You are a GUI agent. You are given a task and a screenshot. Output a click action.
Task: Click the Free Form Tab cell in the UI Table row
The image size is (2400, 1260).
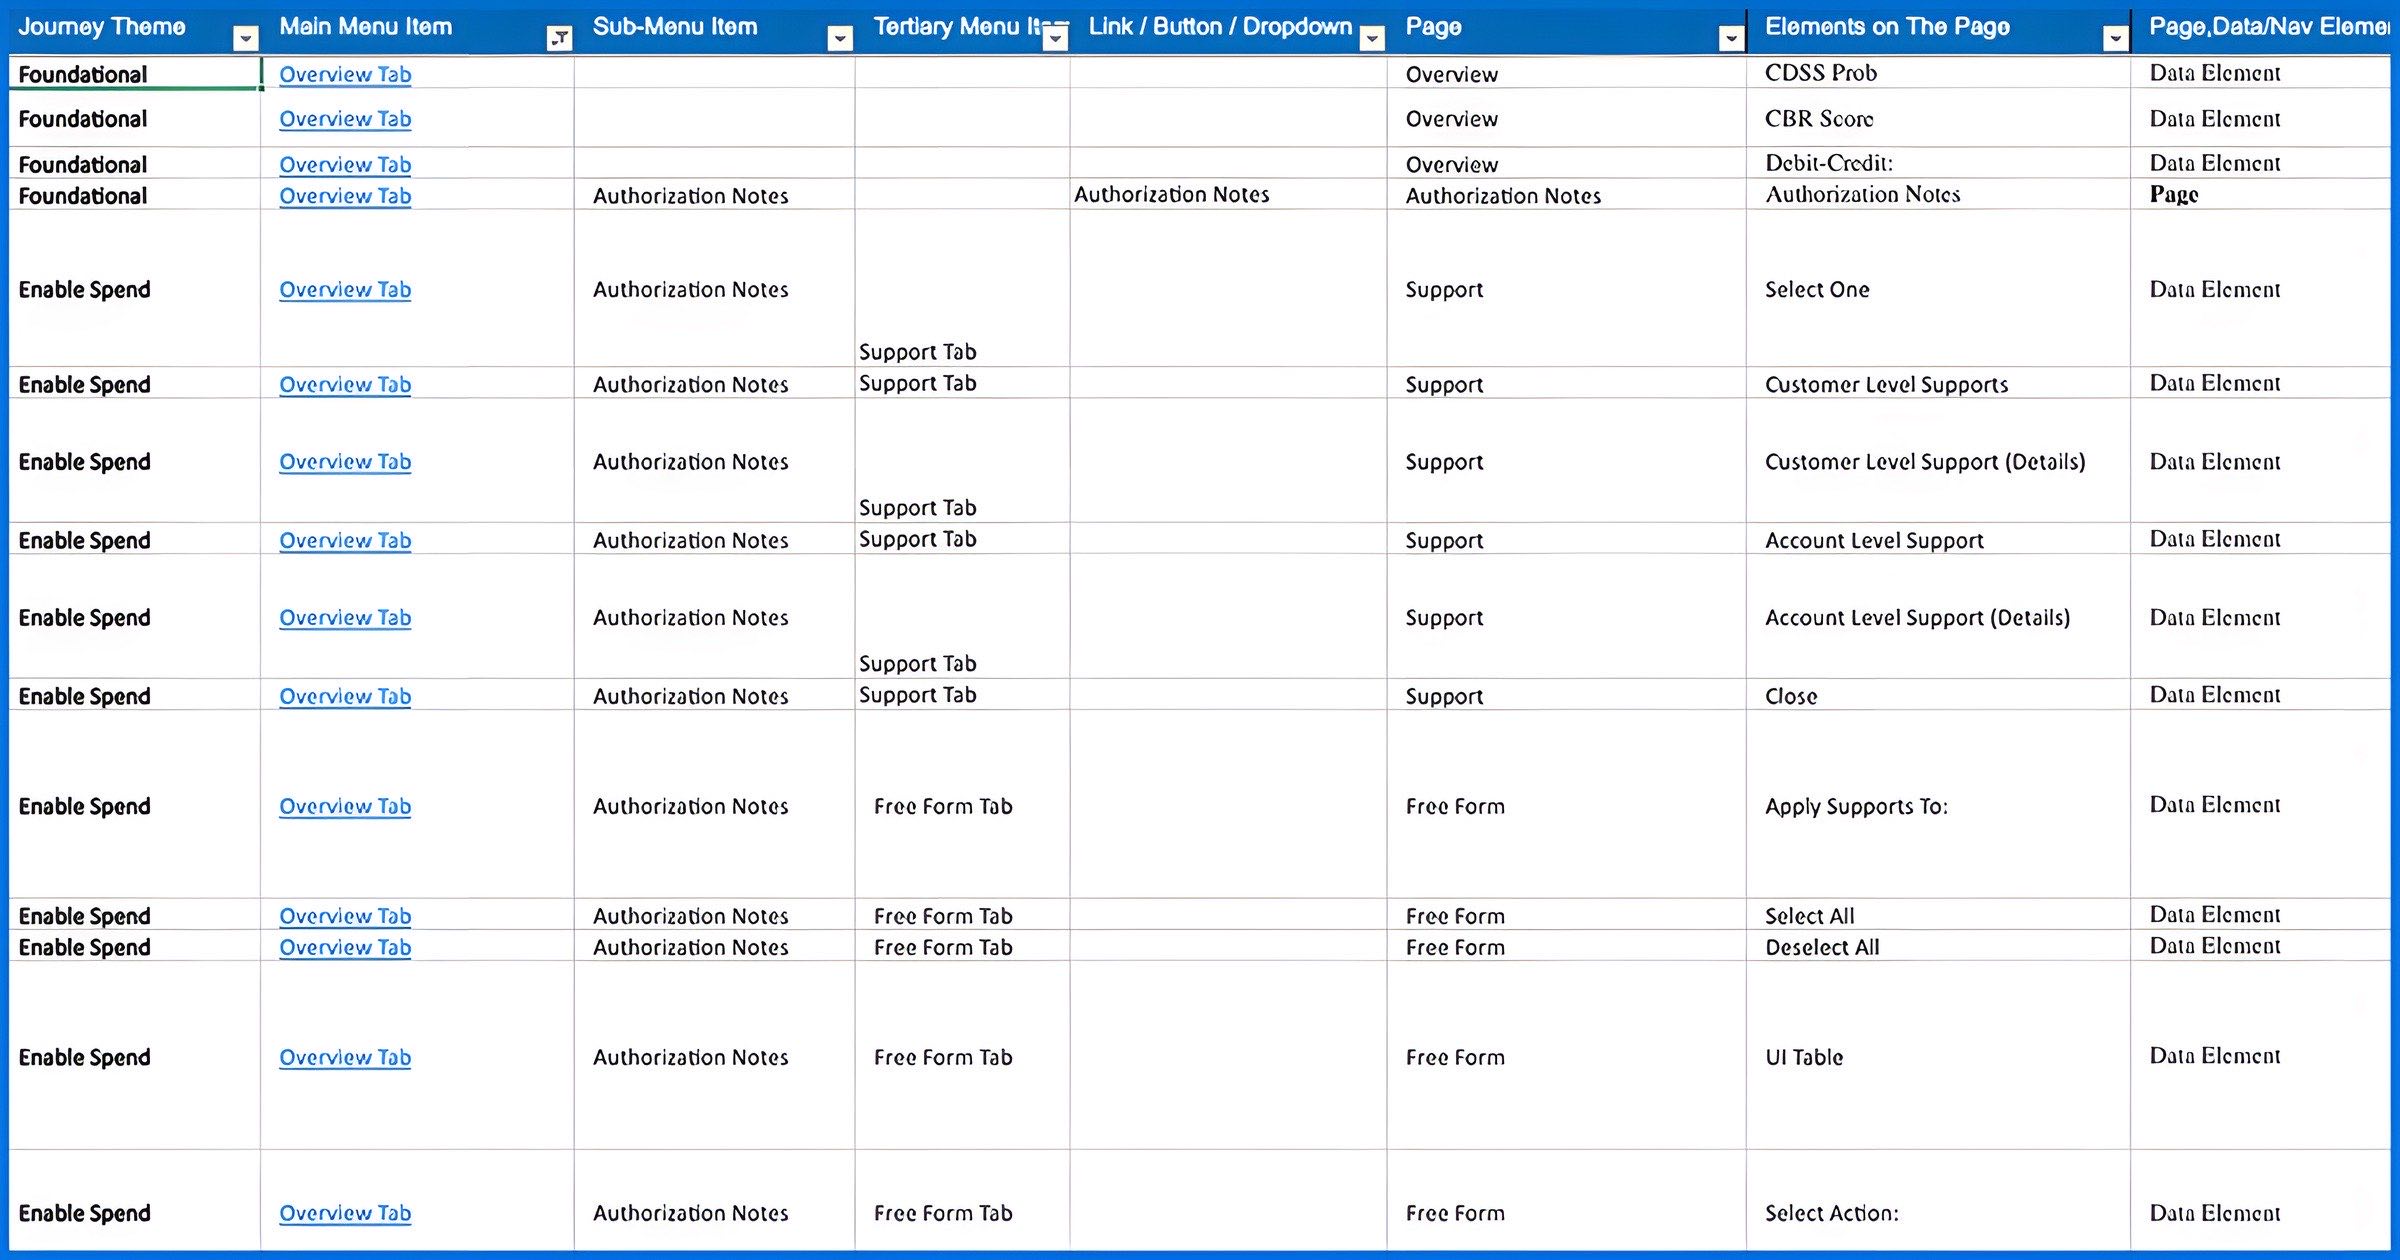coord(962,1057)
